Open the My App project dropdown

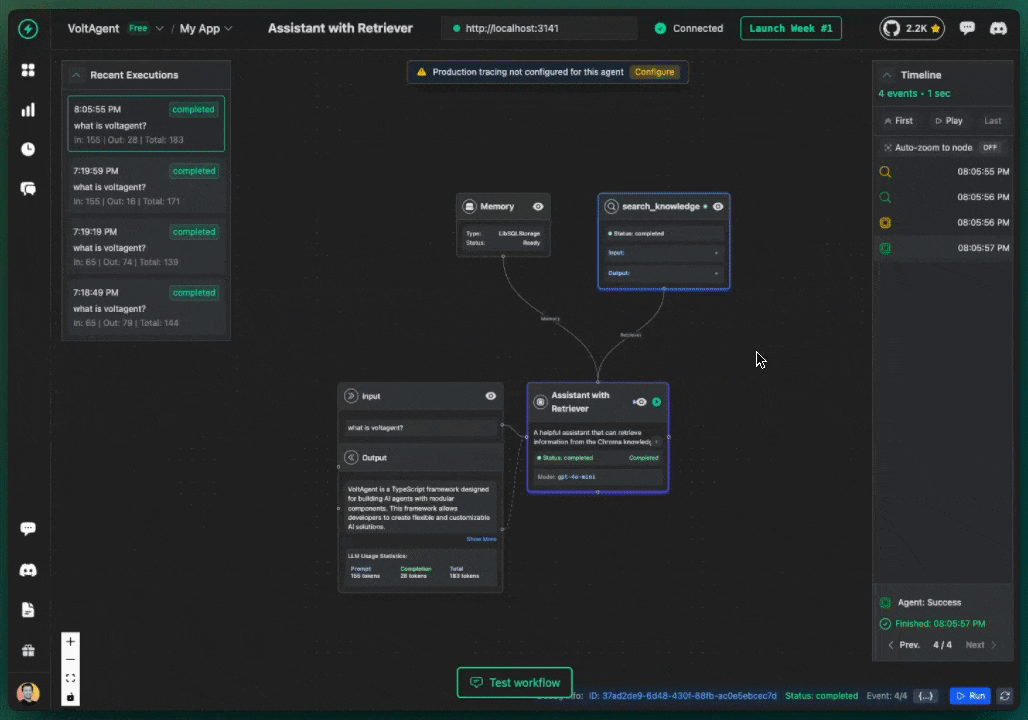(x=206, y=28)
